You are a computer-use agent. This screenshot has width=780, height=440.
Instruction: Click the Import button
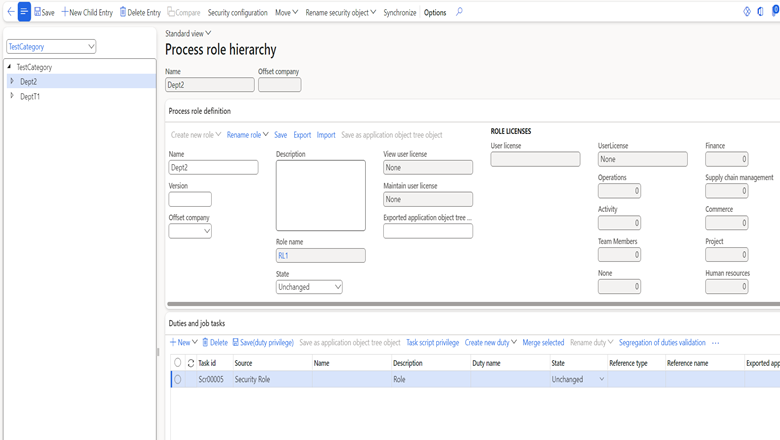coord(326,135)
